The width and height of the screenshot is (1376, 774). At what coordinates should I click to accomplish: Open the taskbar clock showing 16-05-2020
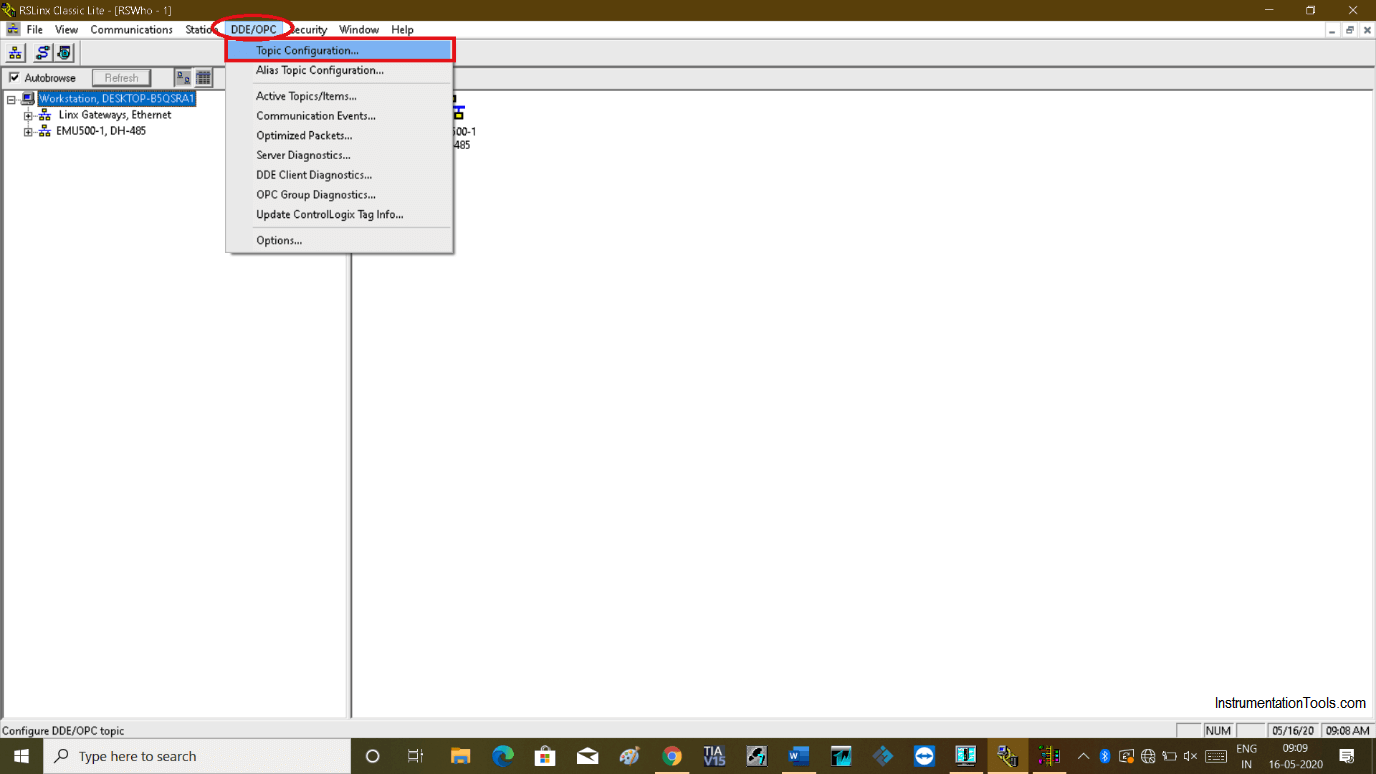(1296, 756)
